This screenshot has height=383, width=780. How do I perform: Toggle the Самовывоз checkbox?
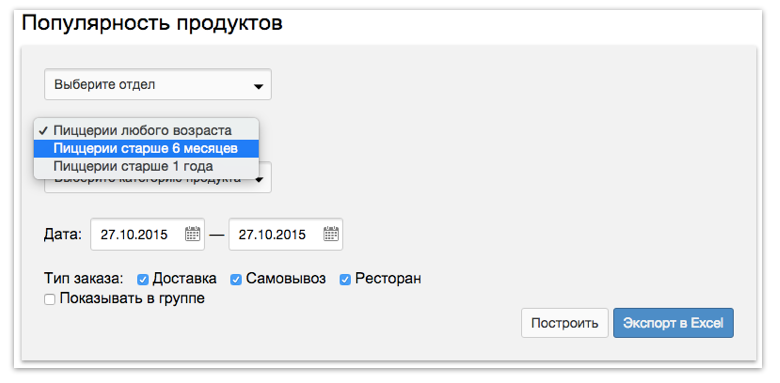[x=236, y=280]
